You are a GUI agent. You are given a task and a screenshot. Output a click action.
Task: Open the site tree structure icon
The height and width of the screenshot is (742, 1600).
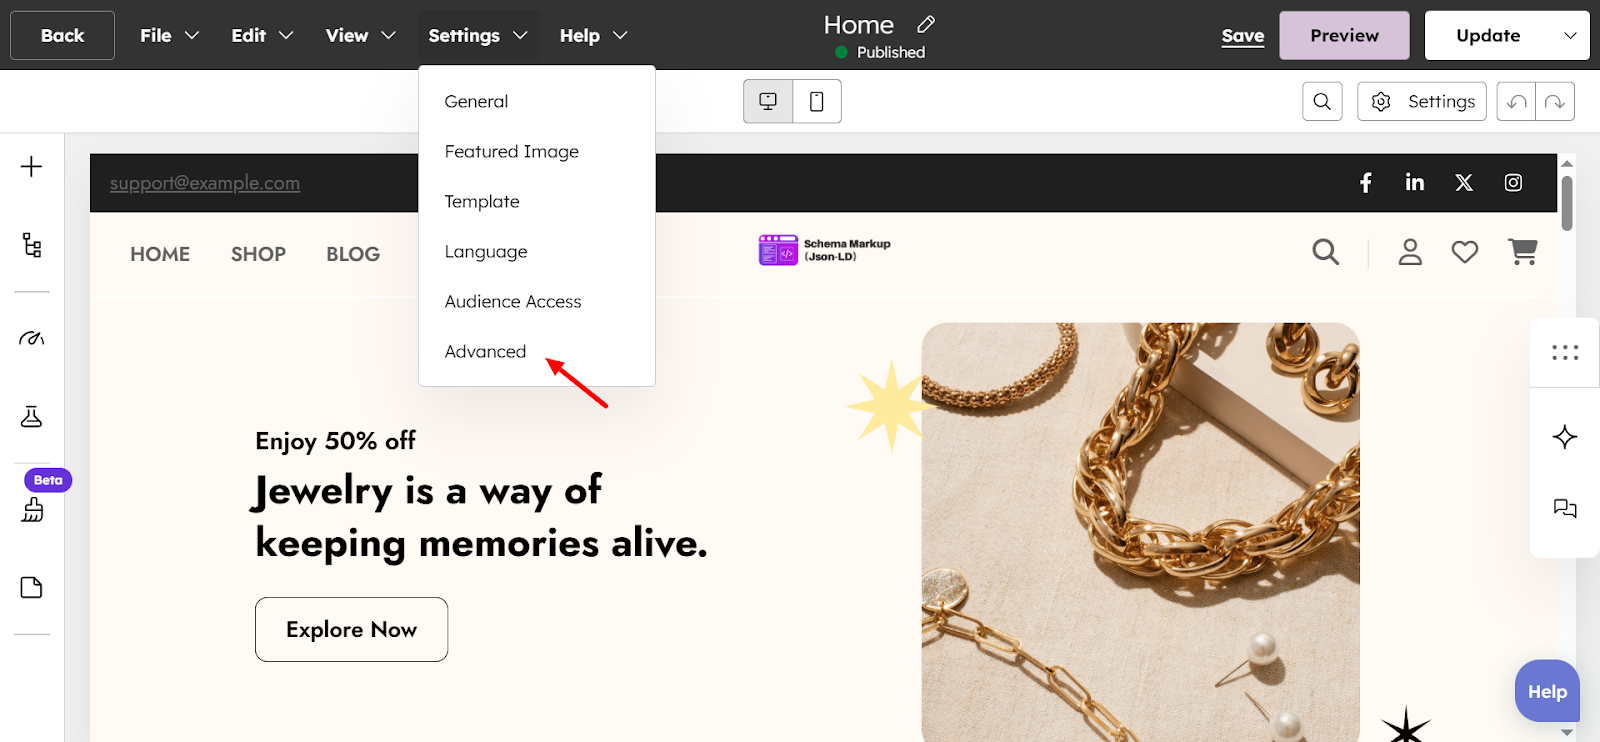pos(32,245)
